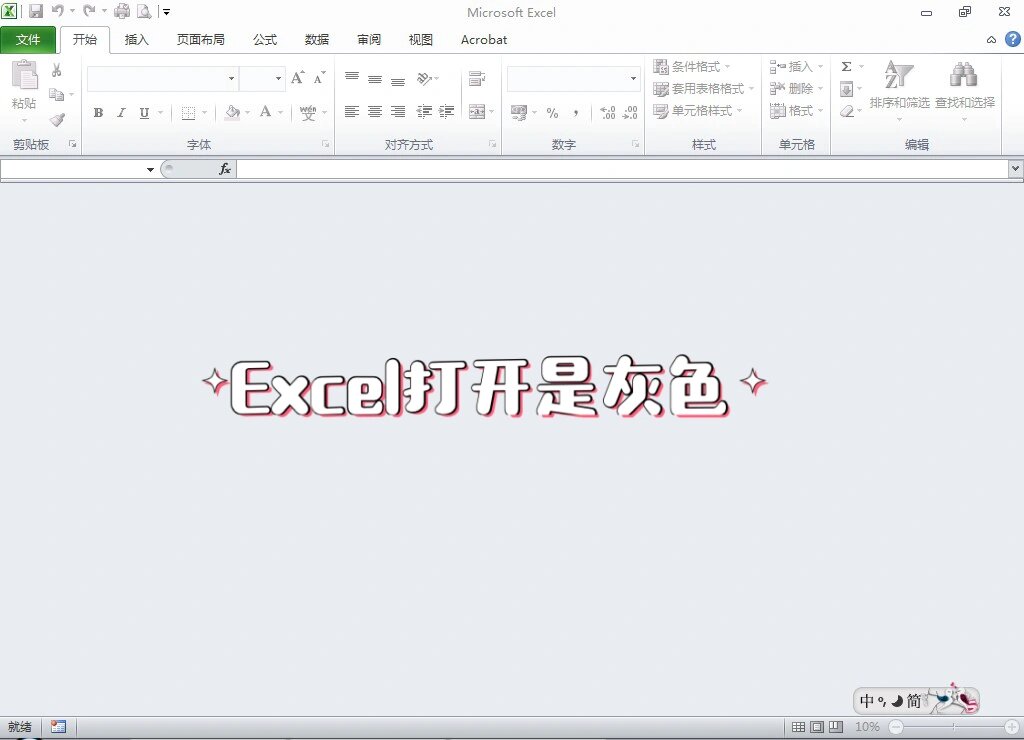1024x740 pixels.
Task: Open the font name combo box
Action: 162,78
